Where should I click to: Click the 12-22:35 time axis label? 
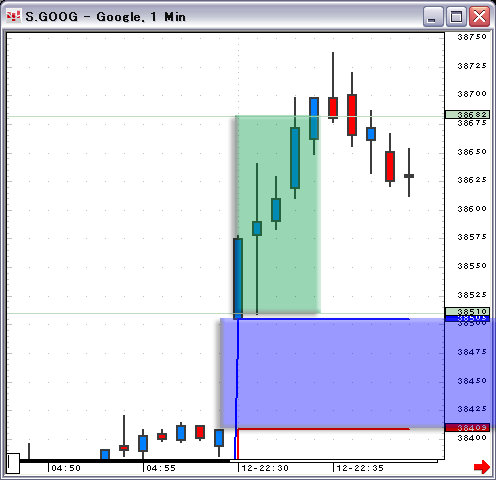(x=360, y=468)
